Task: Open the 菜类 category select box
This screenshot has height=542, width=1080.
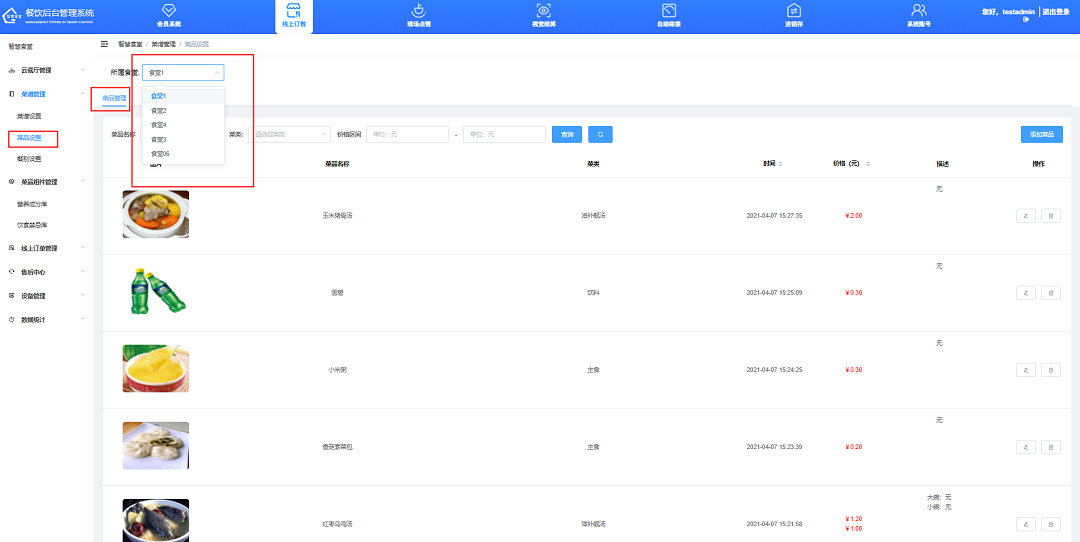Action: tap(290, 134)
